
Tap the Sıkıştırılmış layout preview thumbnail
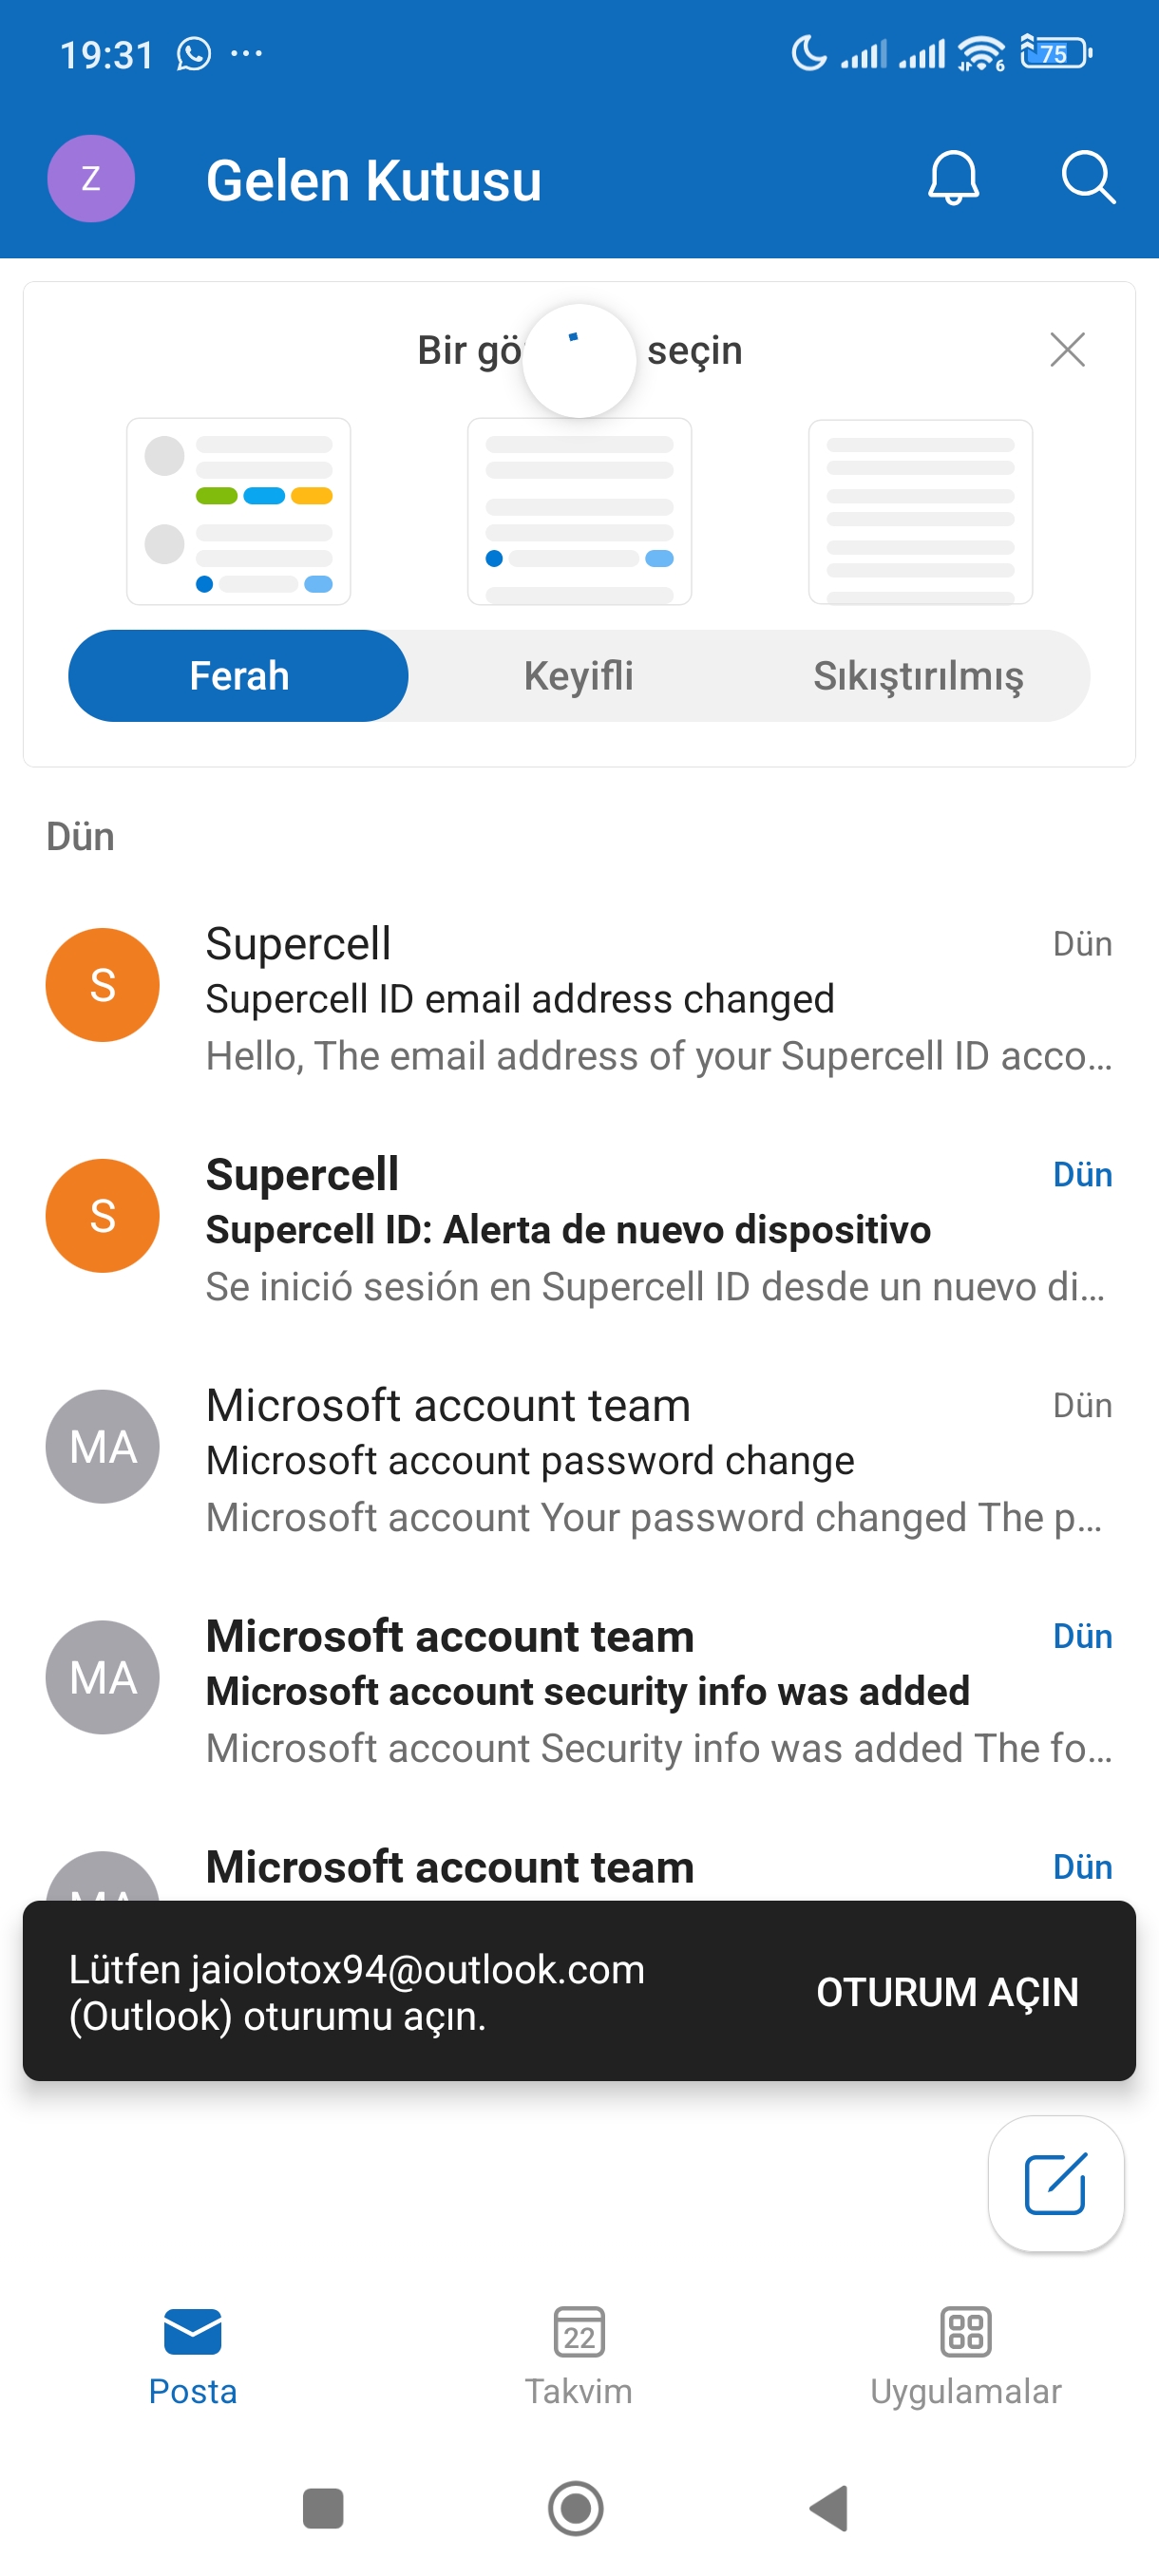point(920,511)
